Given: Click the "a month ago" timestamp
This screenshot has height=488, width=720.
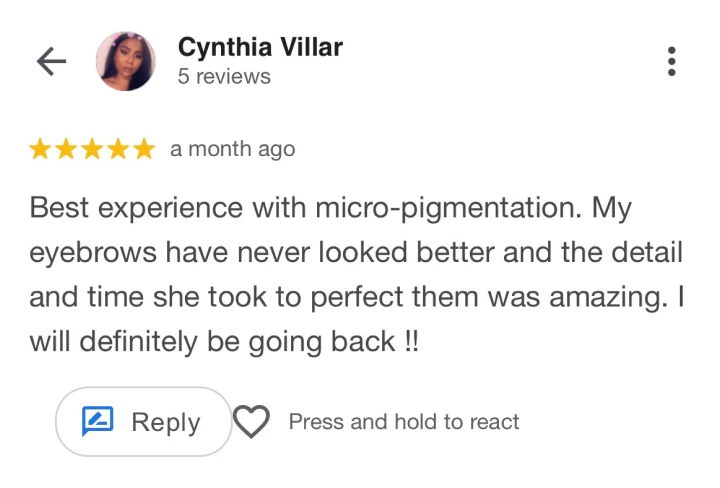Looking at the screenshot, I should (232, 150).
